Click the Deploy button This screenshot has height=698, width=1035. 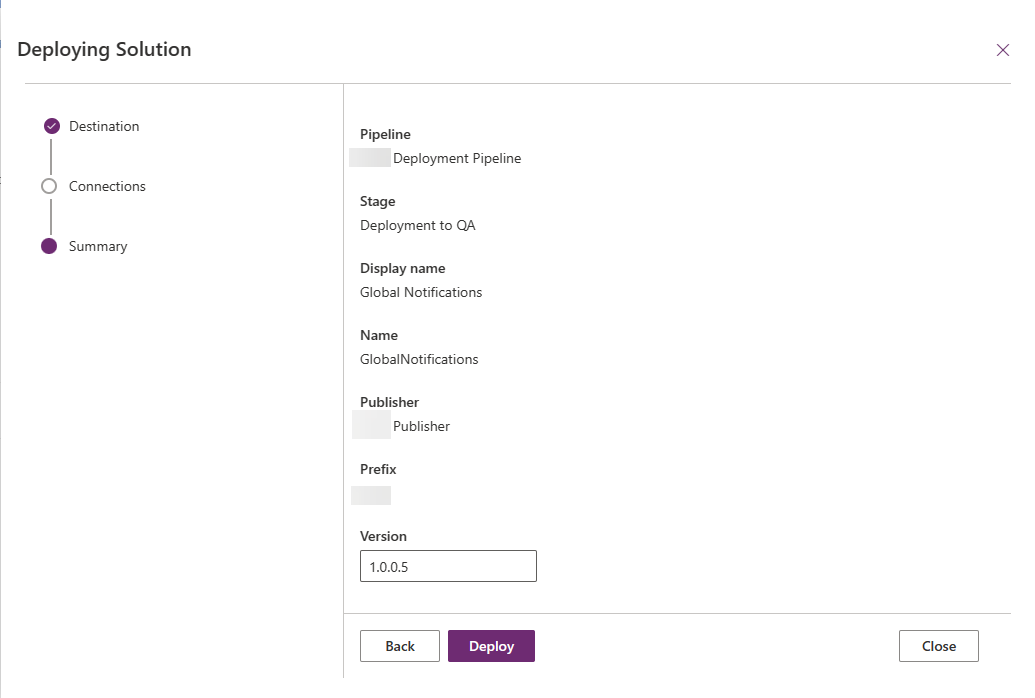491,646
